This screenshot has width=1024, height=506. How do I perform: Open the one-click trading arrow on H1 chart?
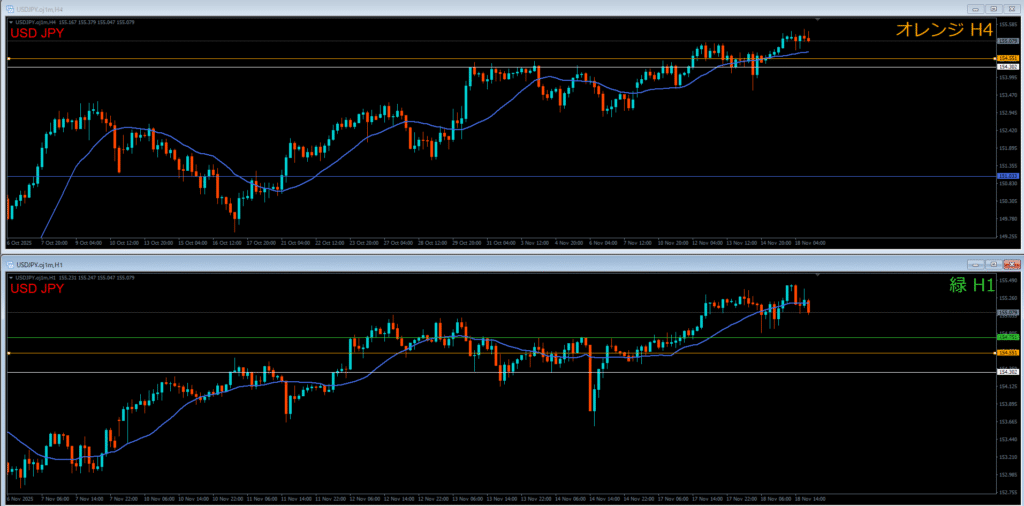tap(10, 277)
